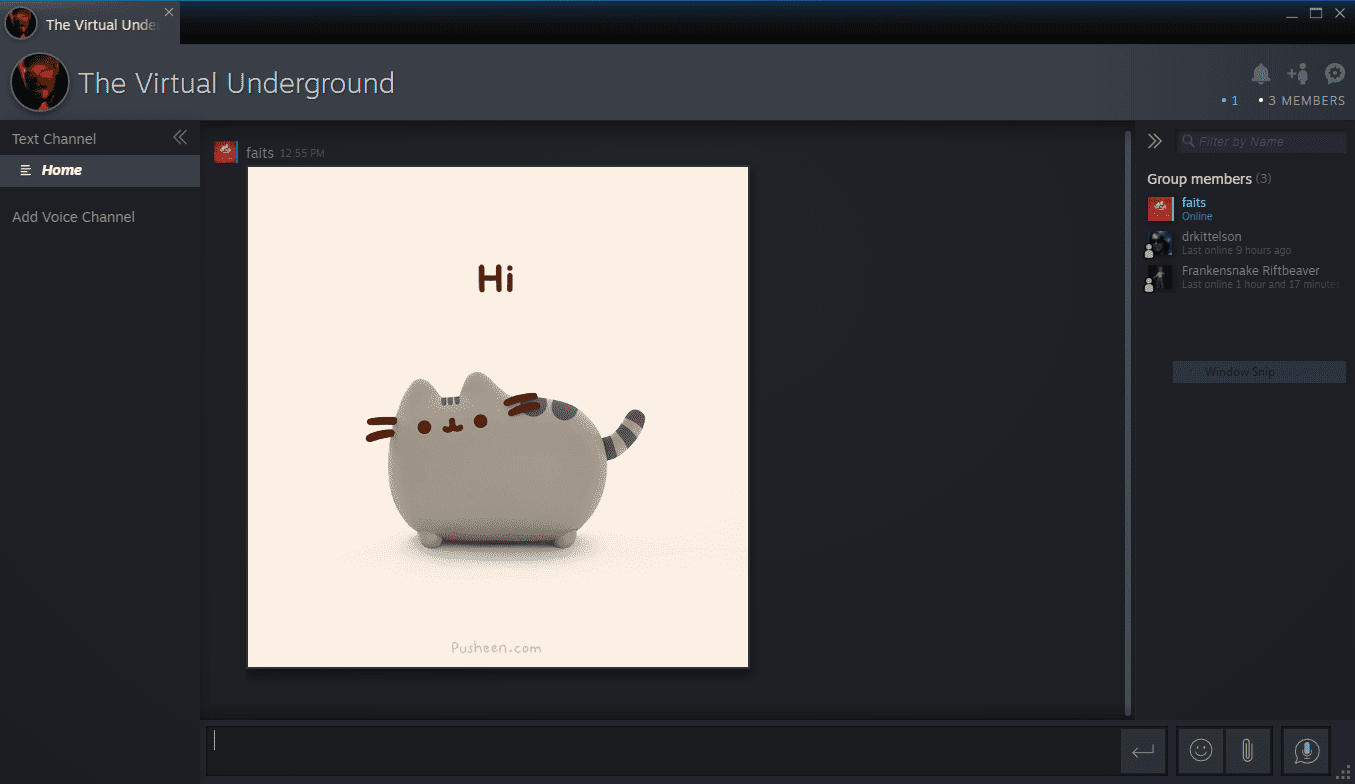
Task: Open the Pusheen Hi image
Action: click(498, 417)
